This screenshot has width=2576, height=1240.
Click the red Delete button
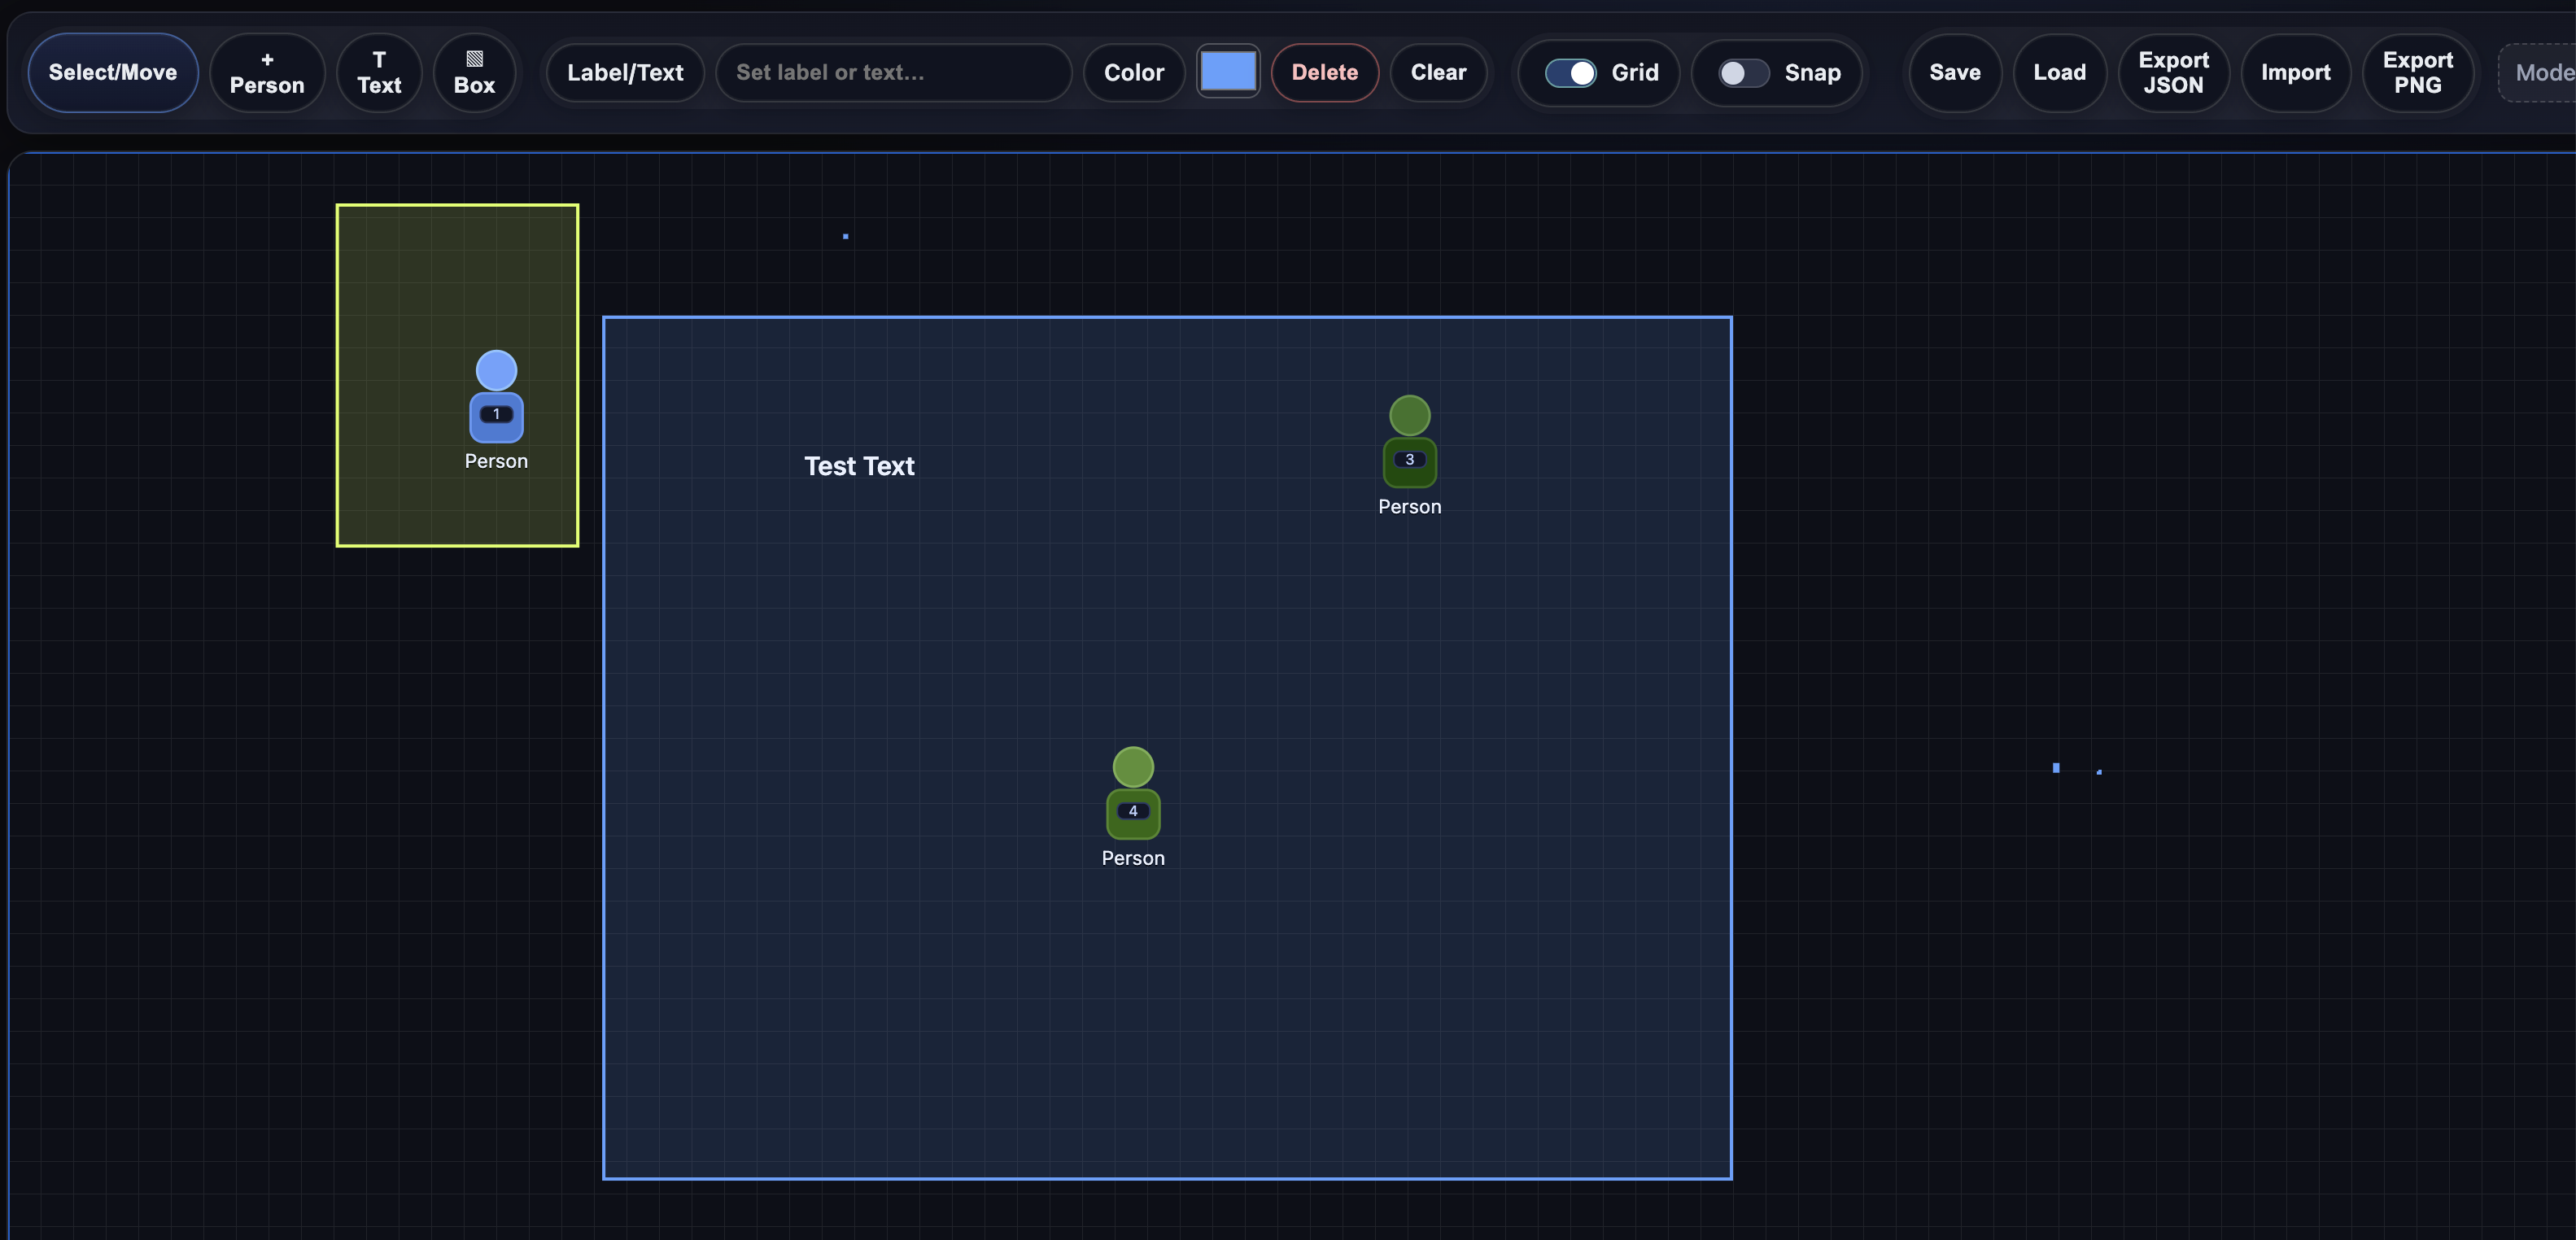[x=1324, y=72]
